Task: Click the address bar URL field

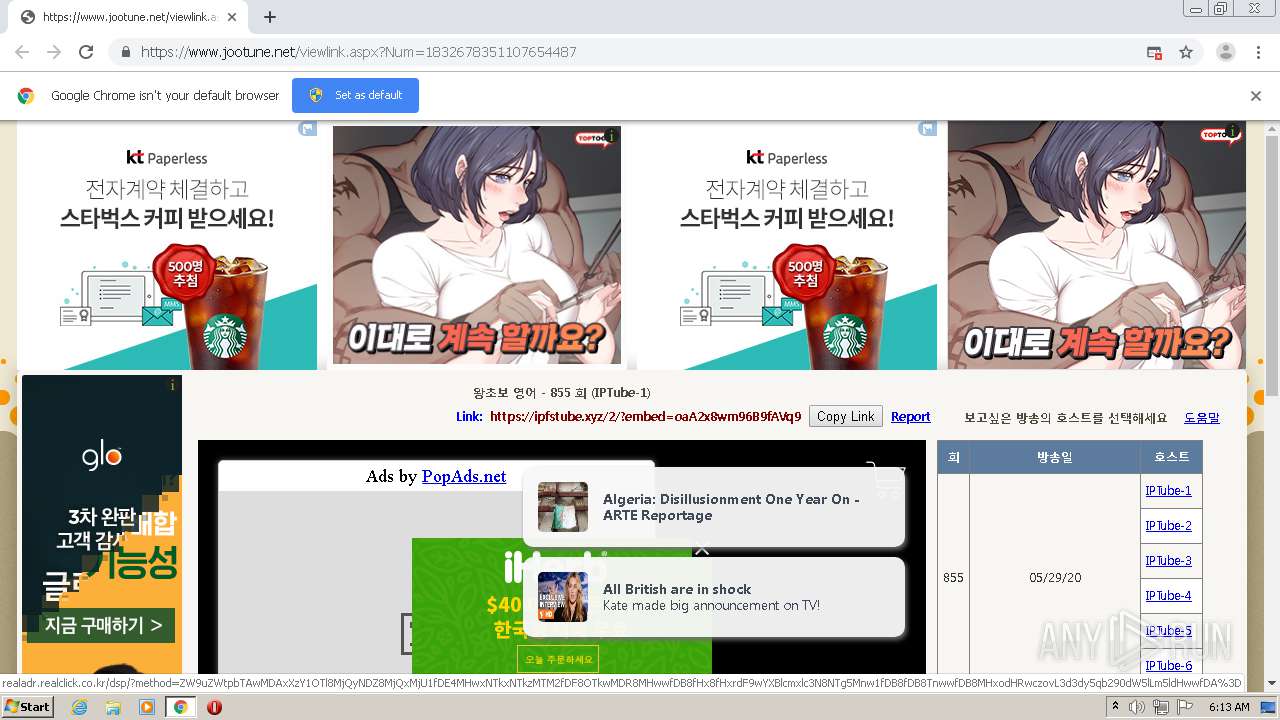Action: pyautogui.click(x=640, y=52)
